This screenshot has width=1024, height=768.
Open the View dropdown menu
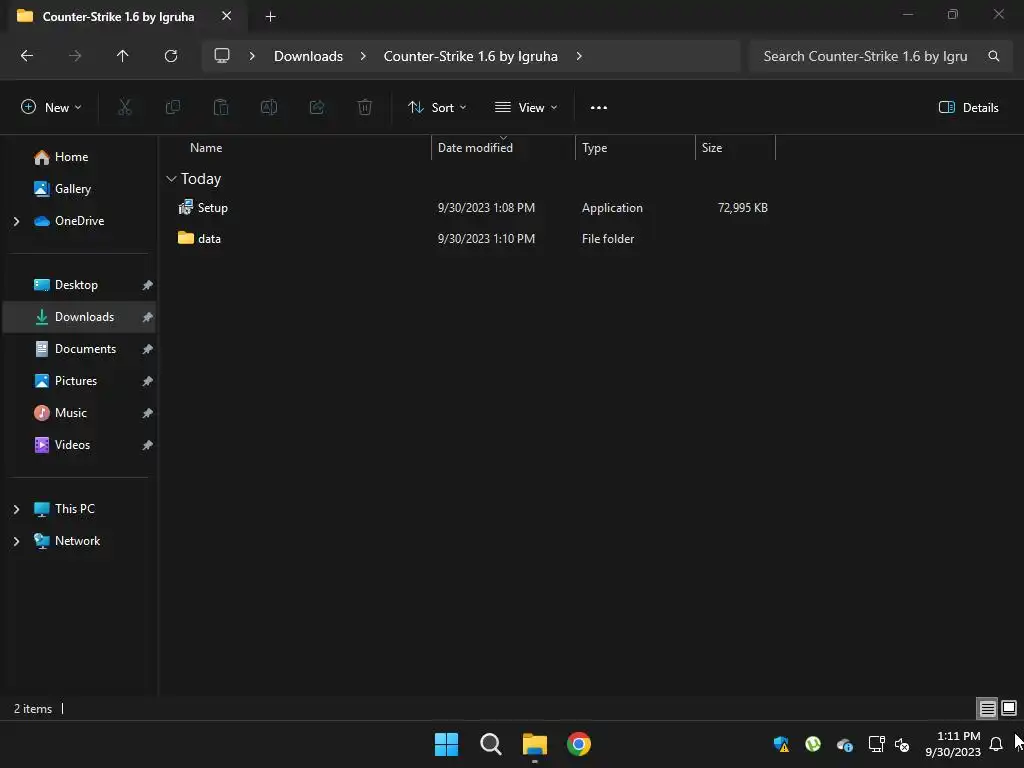click(526, 108)
